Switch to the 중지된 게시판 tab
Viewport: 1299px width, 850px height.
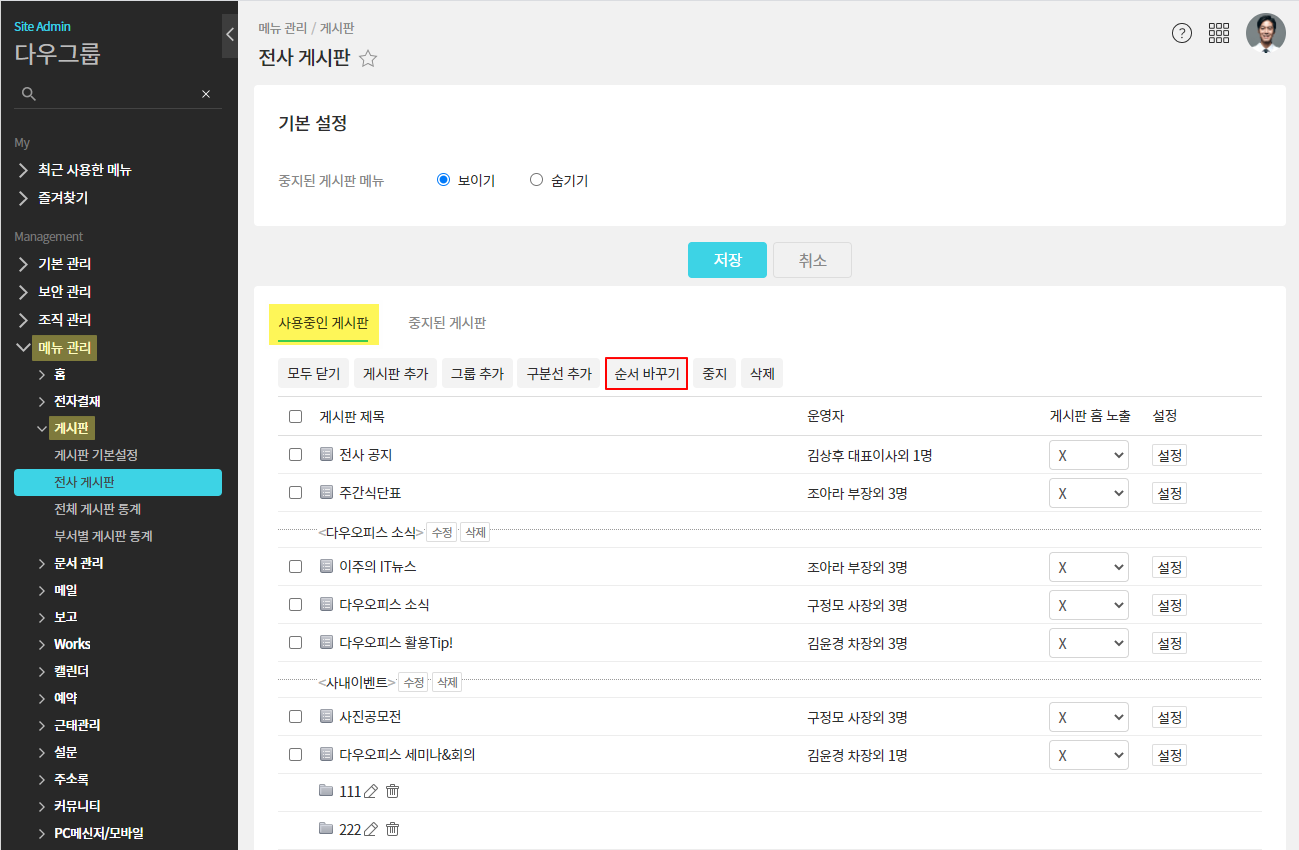(447, 323)
